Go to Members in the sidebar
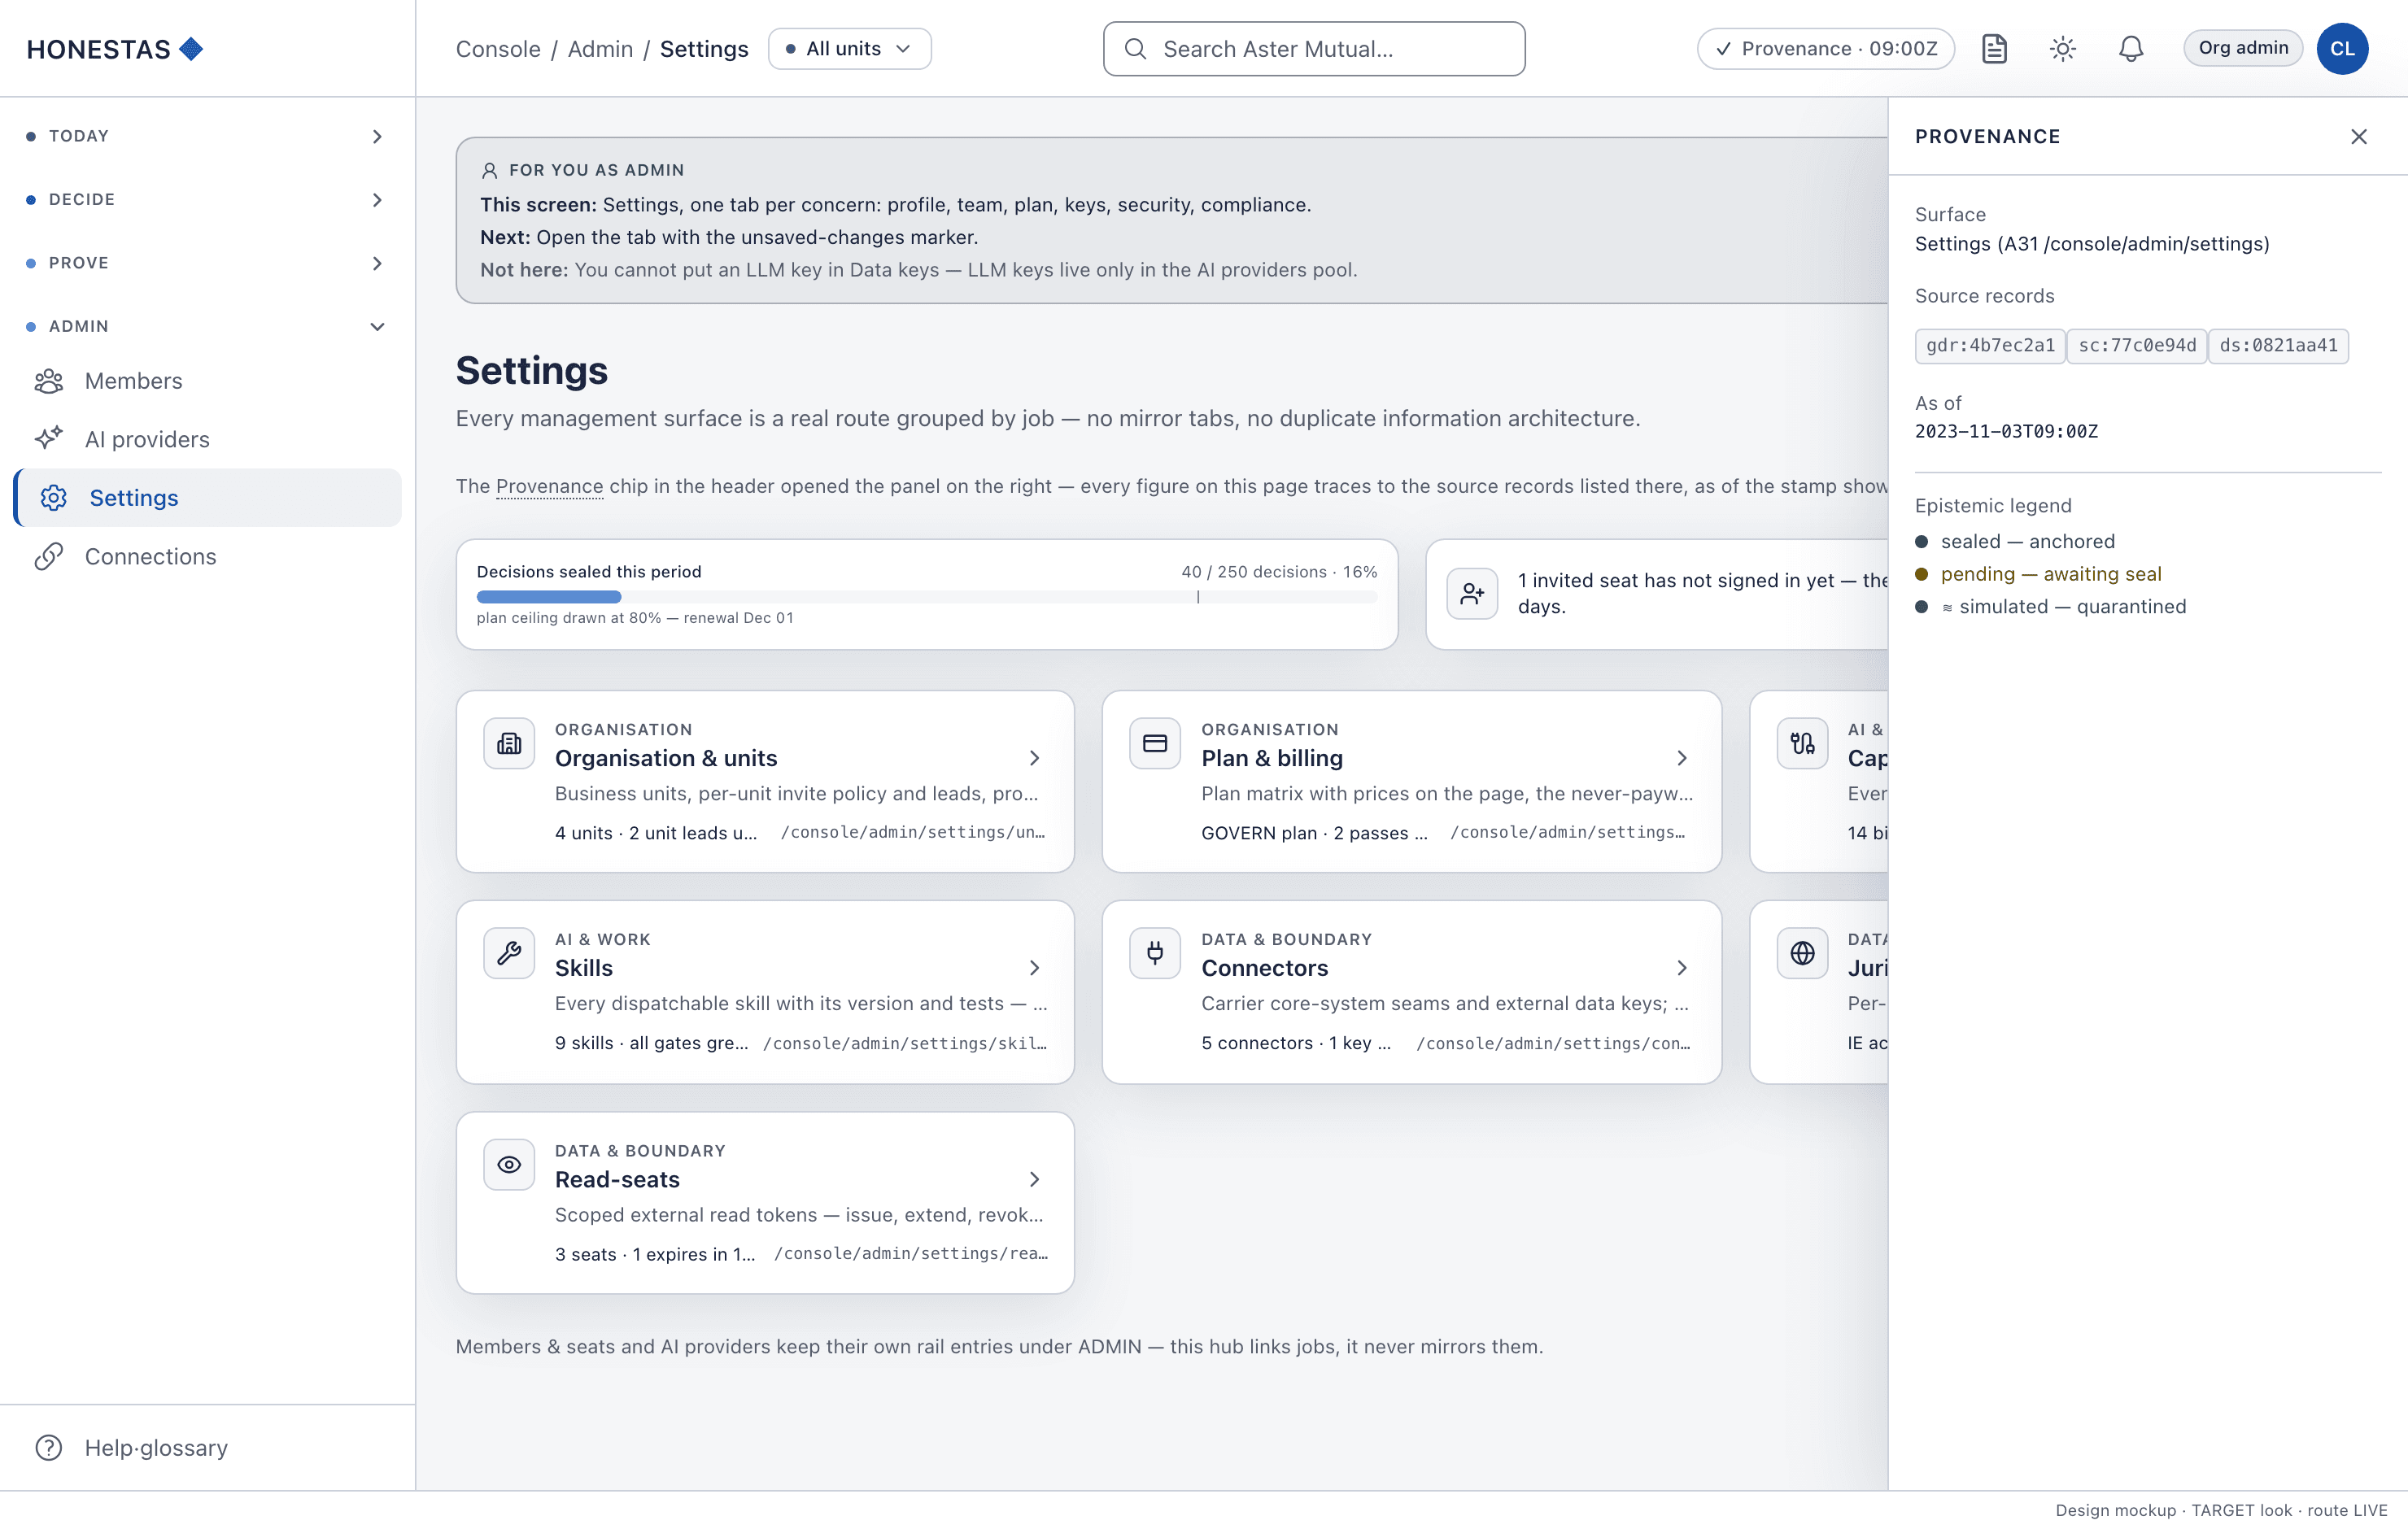Screen dimensions: 2408x1529 [207, 381]
